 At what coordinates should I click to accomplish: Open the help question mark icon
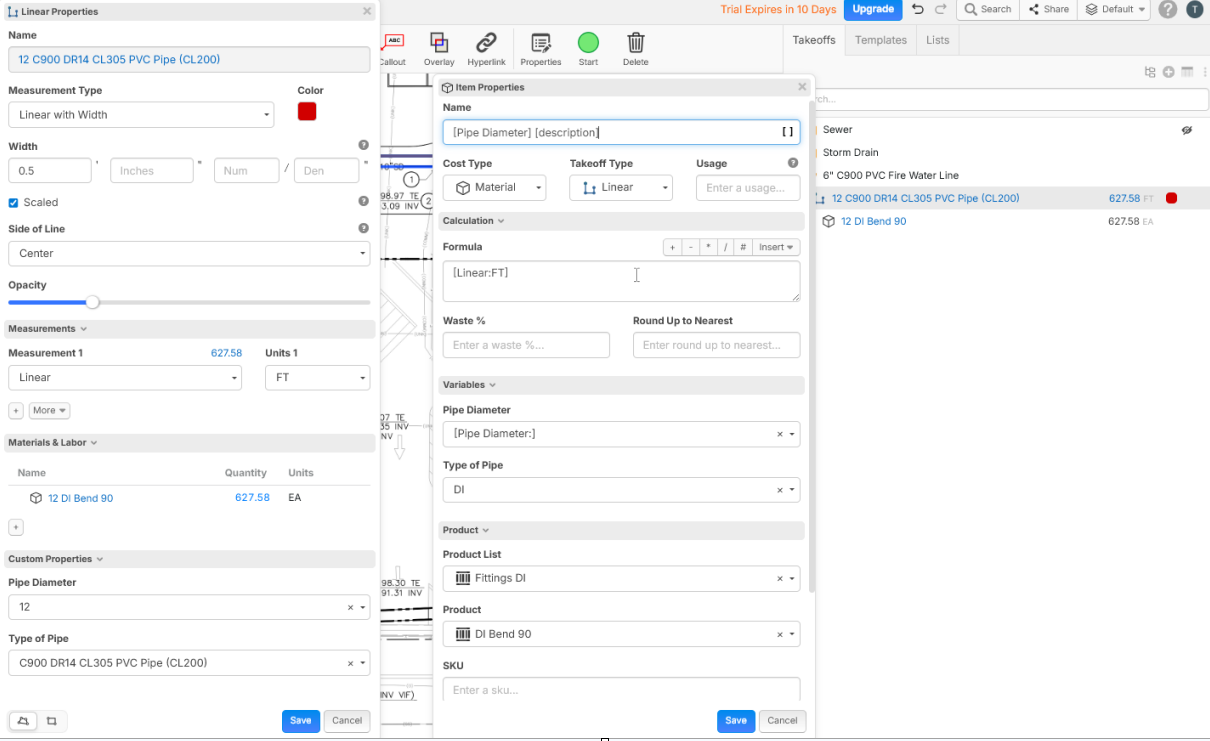coord(1167,9)
